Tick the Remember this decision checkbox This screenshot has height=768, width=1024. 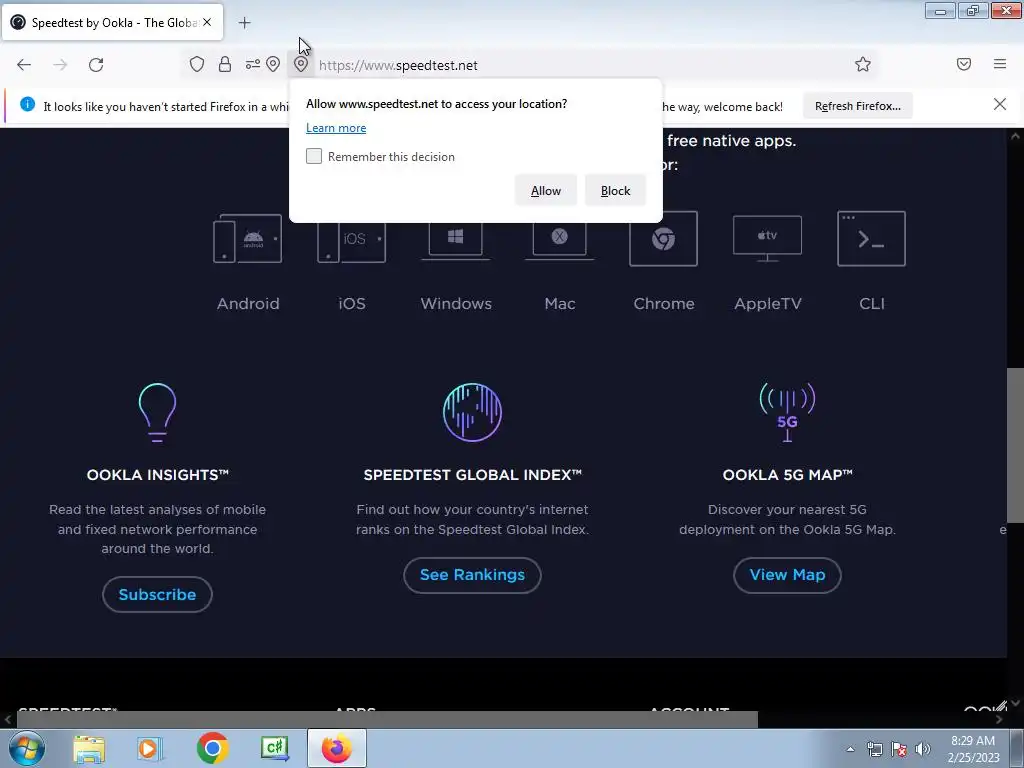(314, 156)
